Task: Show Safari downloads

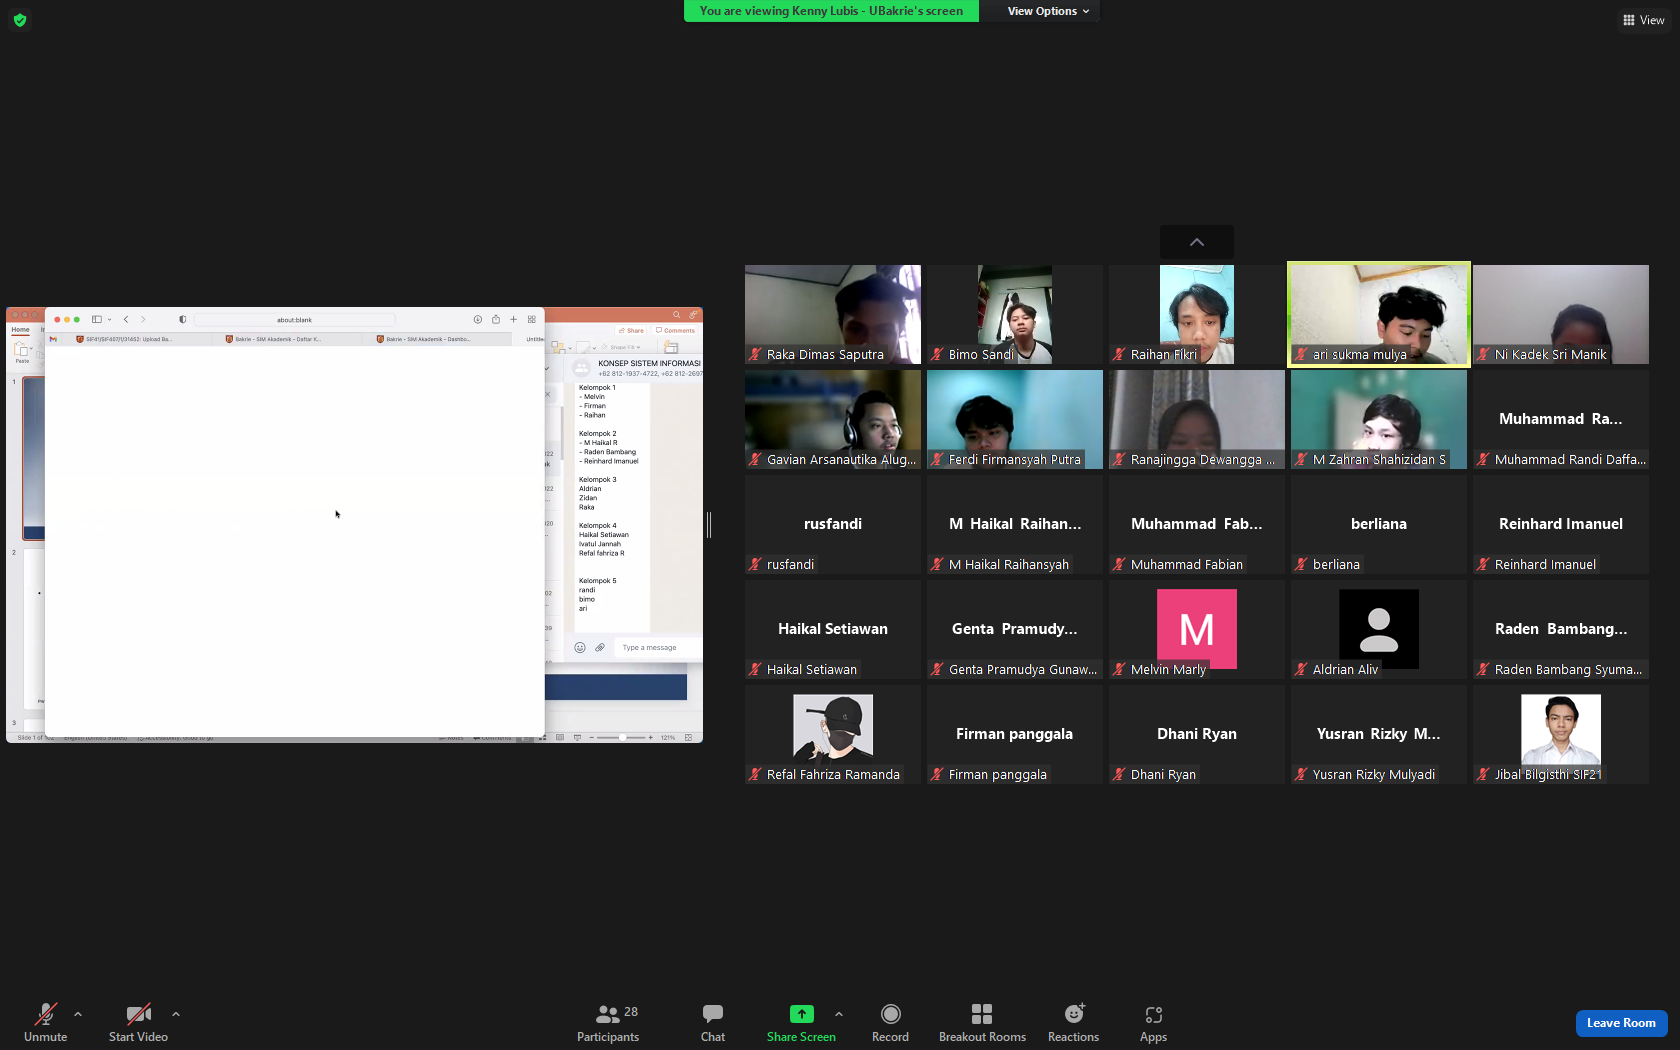Action: [x=478, y=320]
